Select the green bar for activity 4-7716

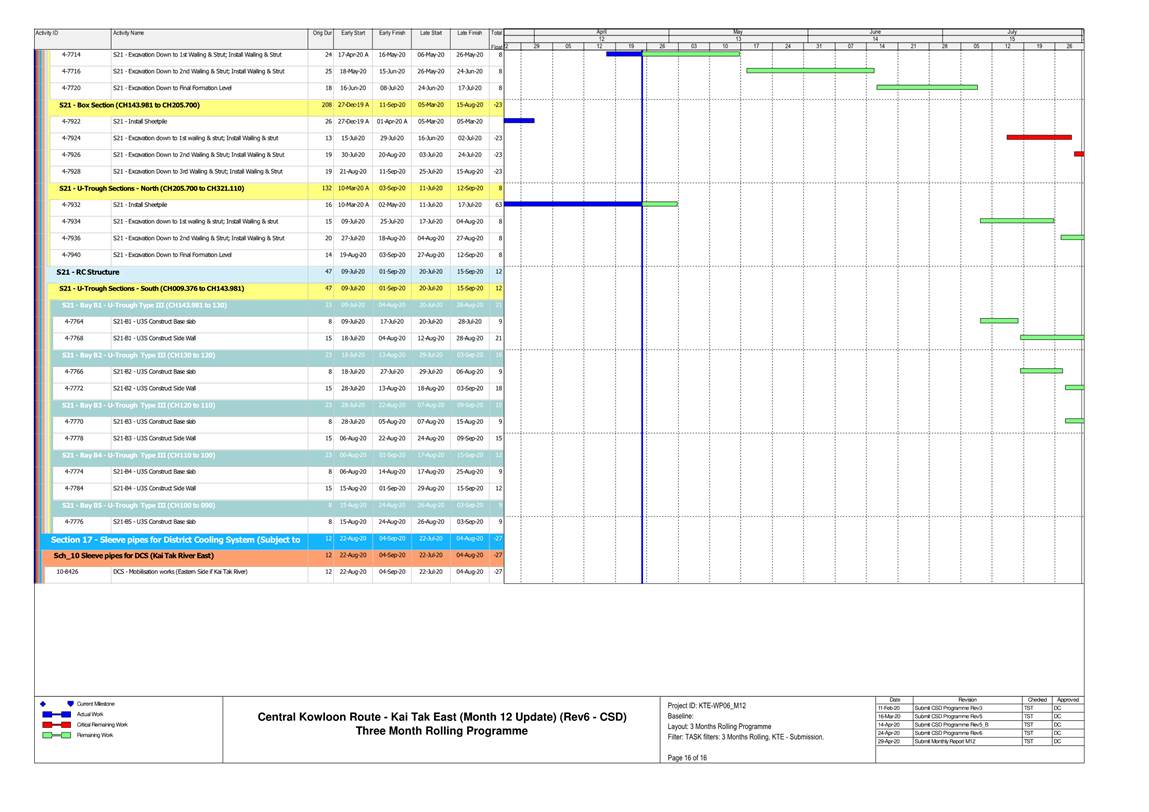pyautogui.click(x=809, y=71)
